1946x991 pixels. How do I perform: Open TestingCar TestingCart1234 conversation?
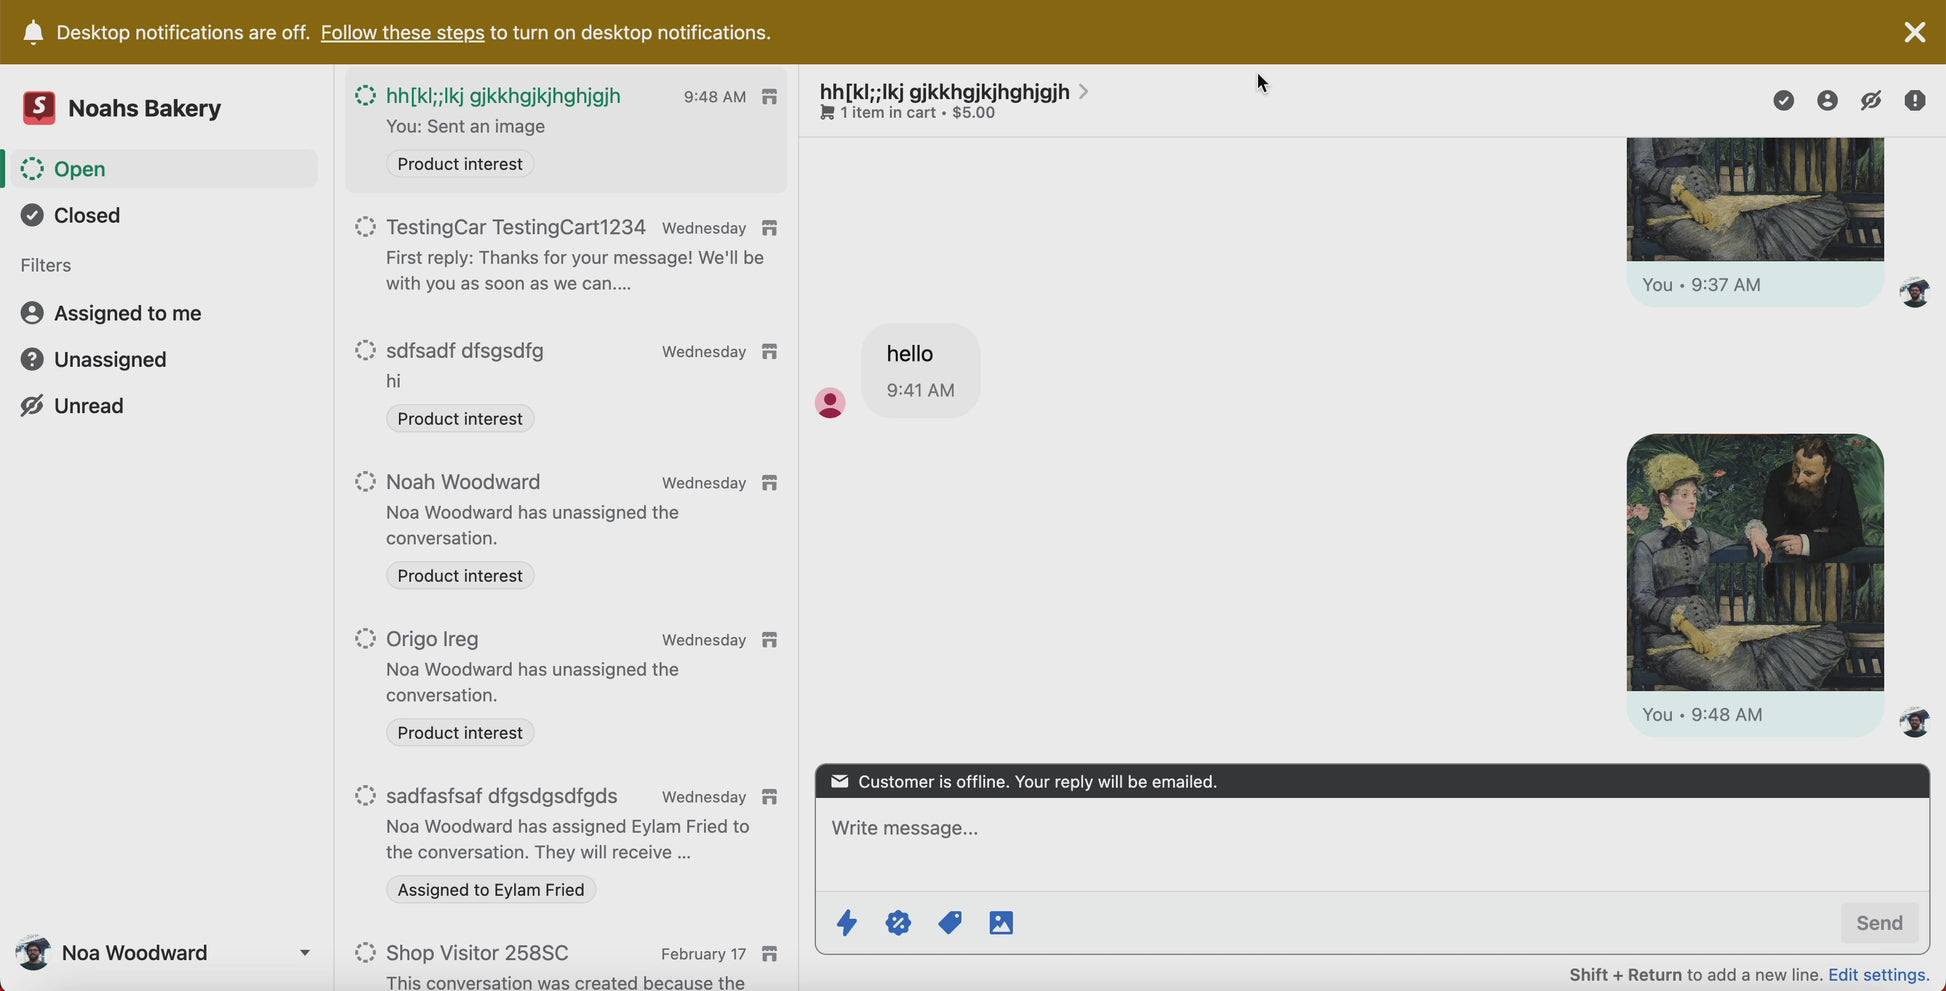(x=566, y=255)
